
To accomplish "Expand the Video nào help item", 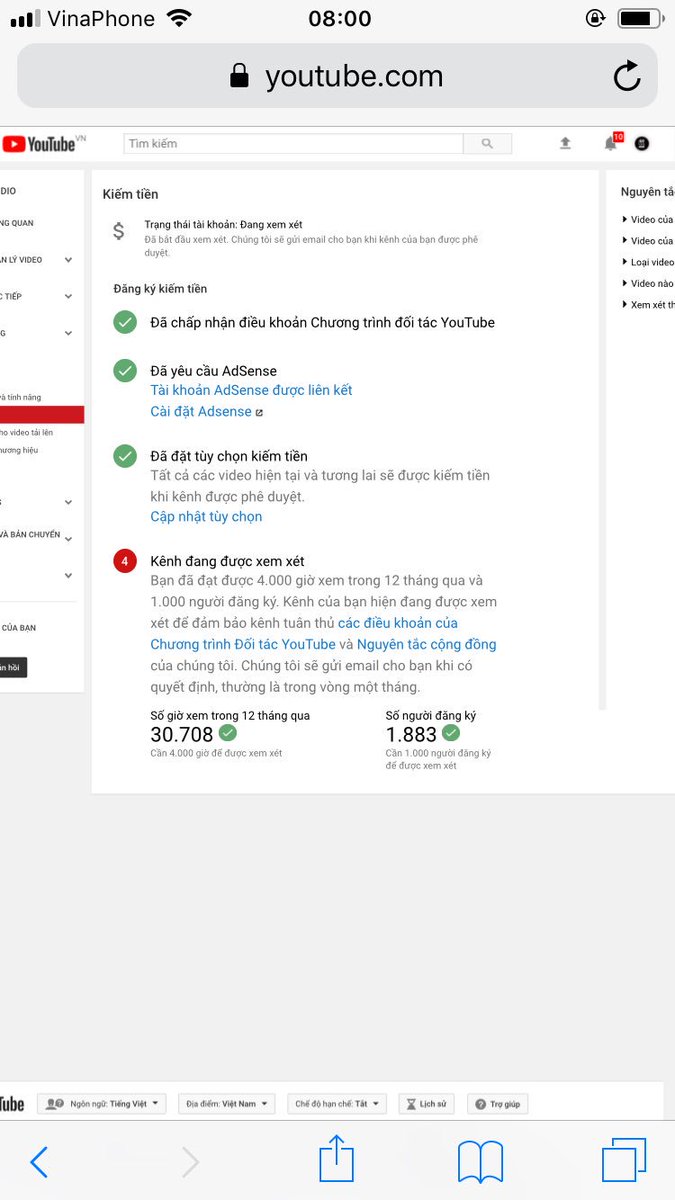I will (647, 283).
